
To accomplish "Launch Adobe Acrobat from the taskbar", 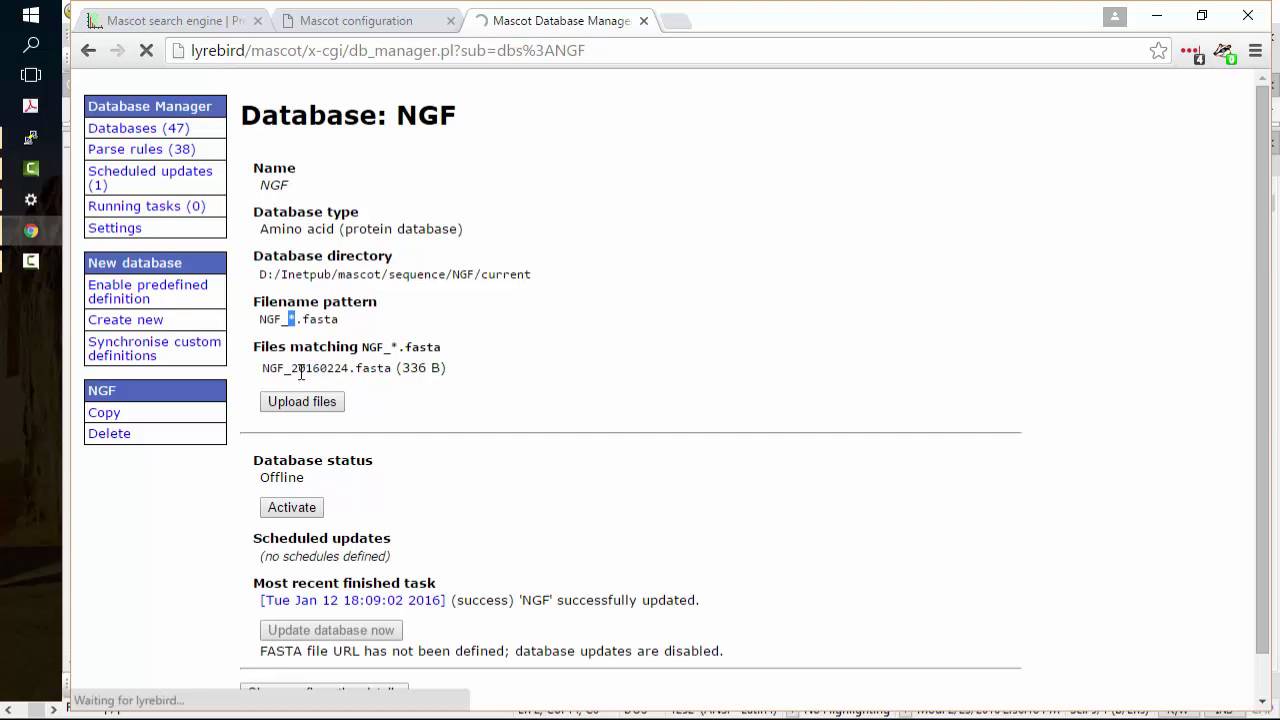I will (x=31, y=106).
